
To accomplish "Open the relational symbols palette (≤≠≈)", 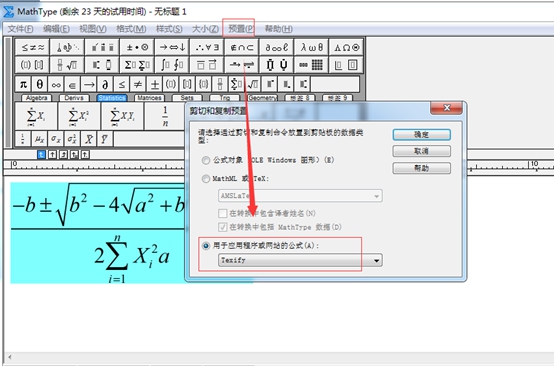I will [33, 47].
